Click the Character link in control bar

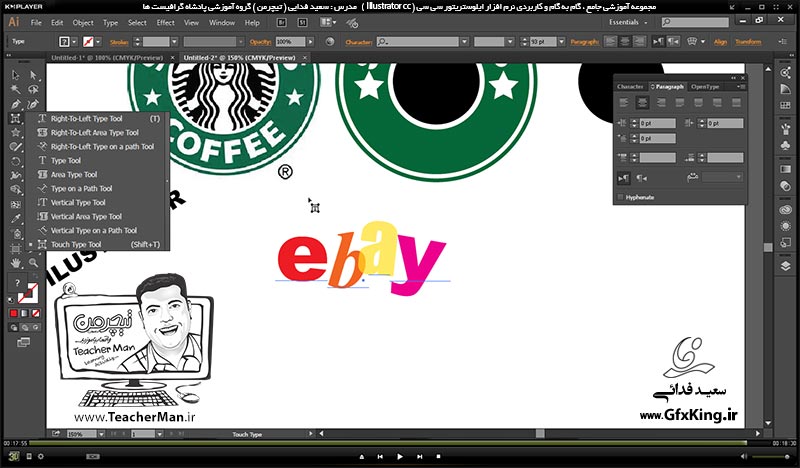359,42
